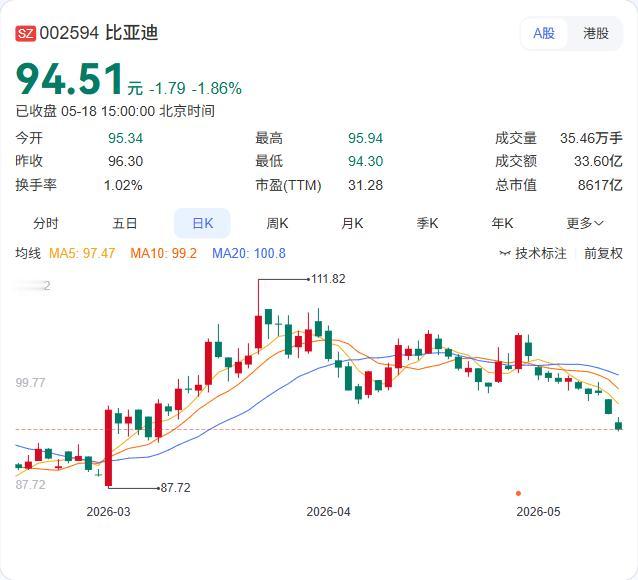Image resolution: width=638 pixels, height=580 pixels.
Task: Expand the 更多 dropdown
Action: [585, 223]
